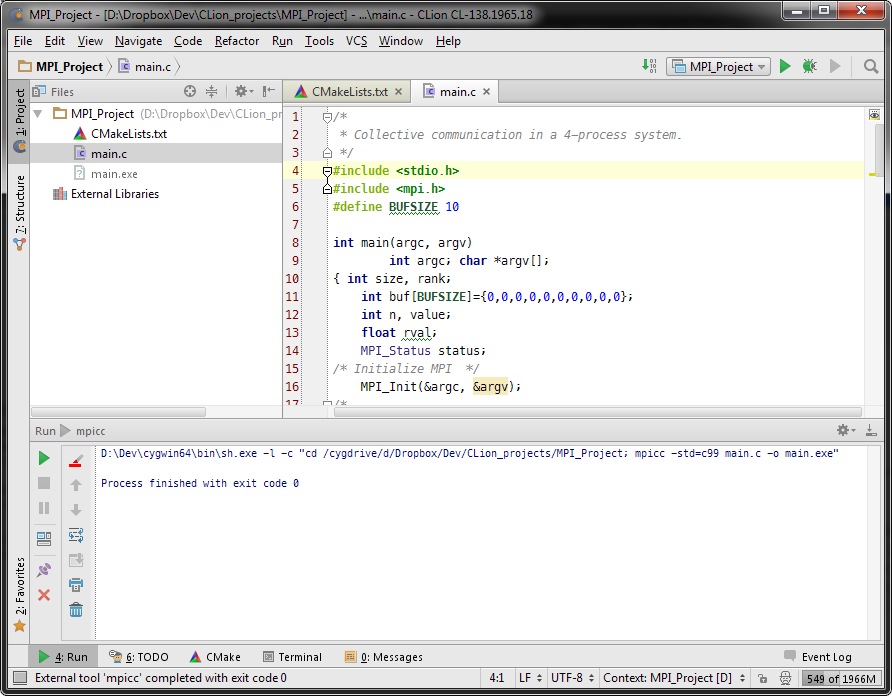
Task: Click the editor horizontal scrollbar
Action: pyautogui.click(x=598, y=411)
